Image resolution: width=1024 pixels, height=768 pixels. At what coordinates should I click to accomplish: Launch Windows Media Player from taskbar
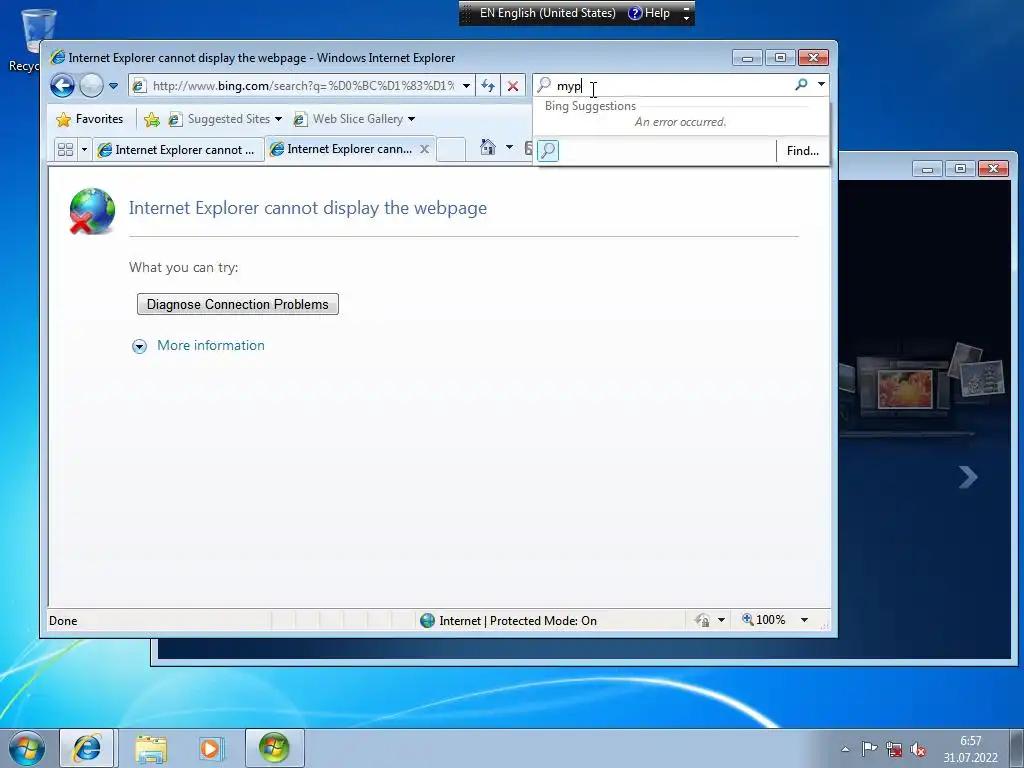[211, 748]
